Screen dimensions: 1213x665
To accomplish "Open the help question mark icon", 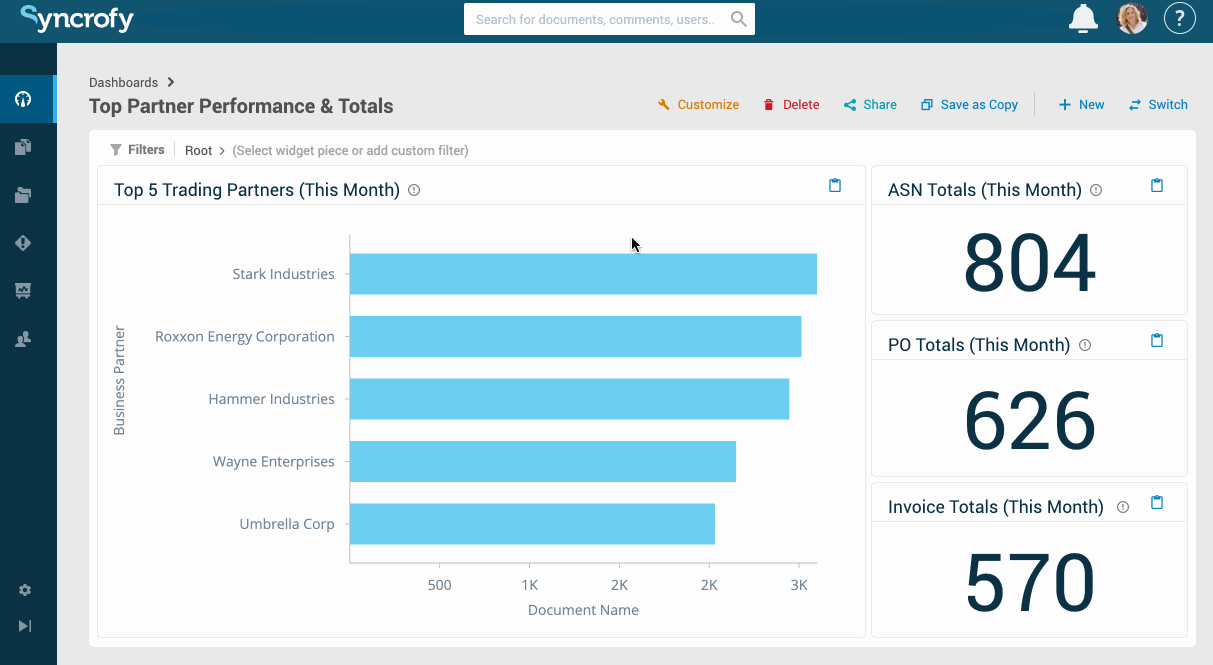I will click(1180, 18).
